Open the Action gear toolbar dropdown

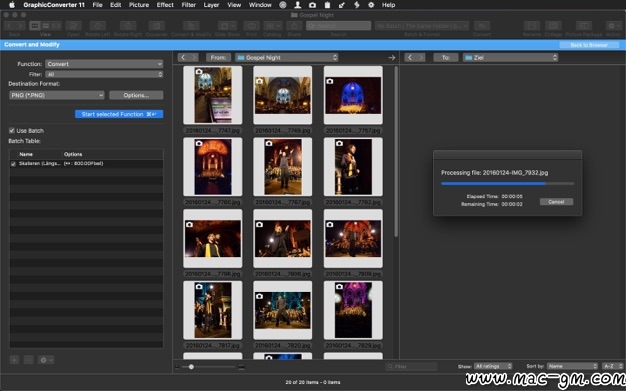coord(613,26)
